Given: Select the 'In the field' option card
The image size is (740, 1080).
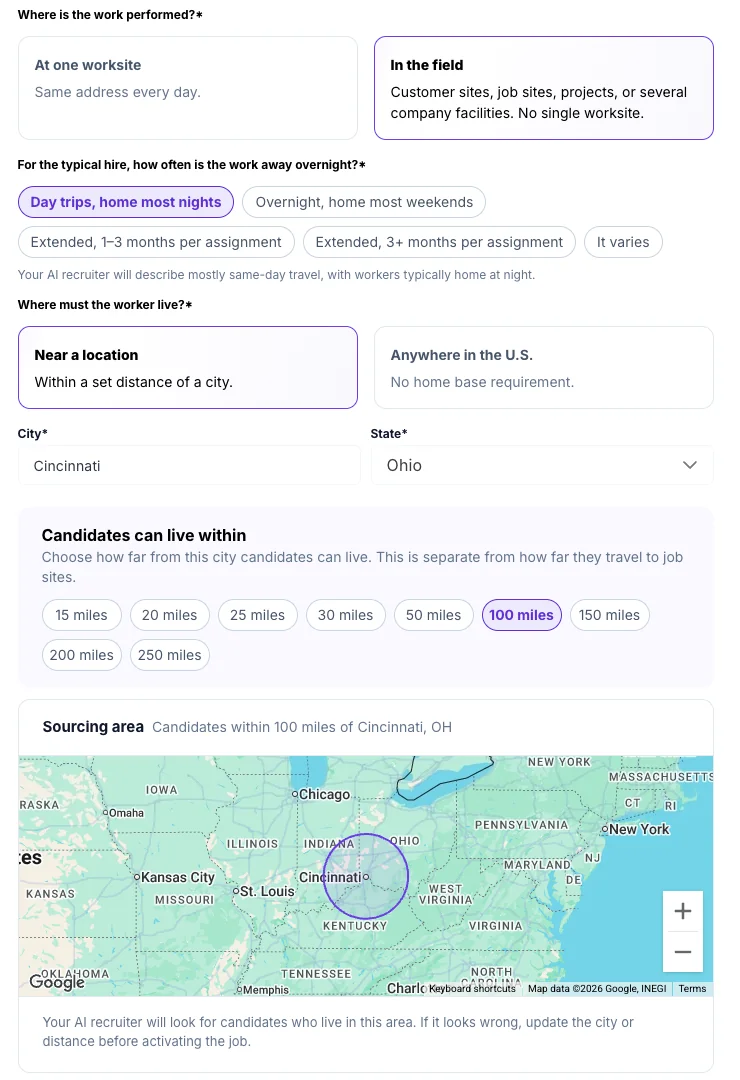Looking at the screenshot, I should point(544,88).
